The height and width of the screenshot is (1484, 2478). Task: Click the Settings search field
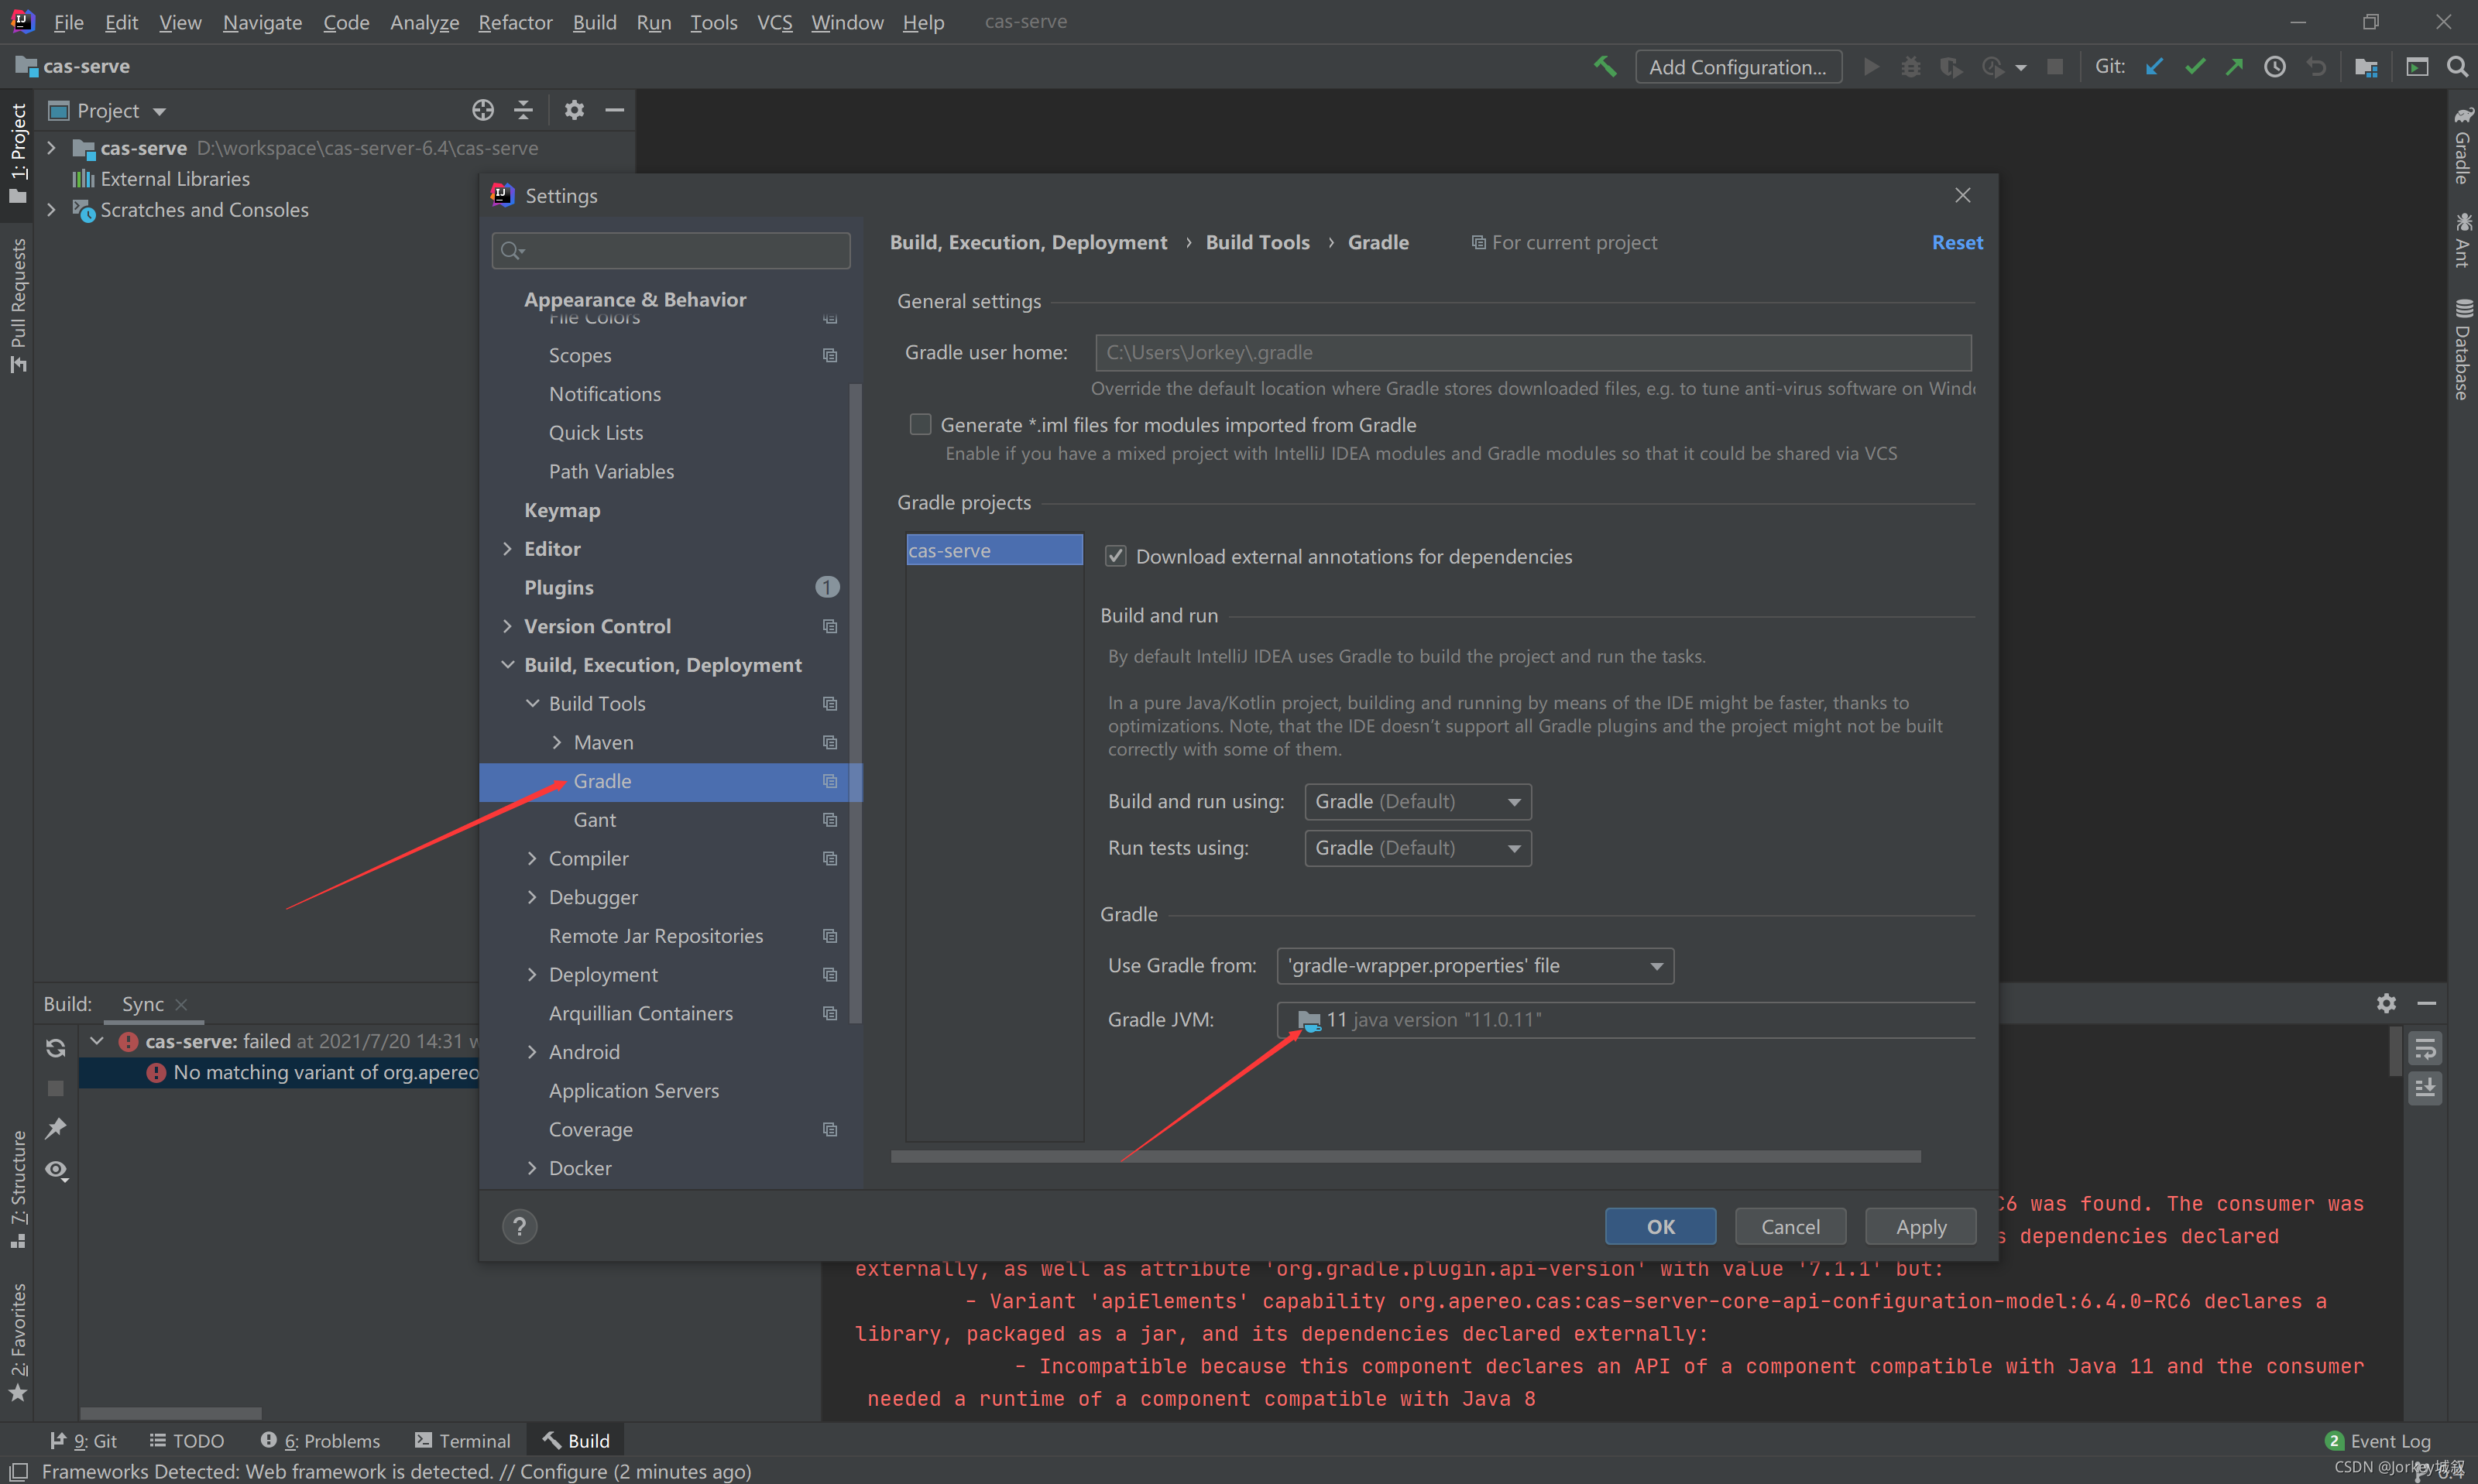click(x=671, y=249)
